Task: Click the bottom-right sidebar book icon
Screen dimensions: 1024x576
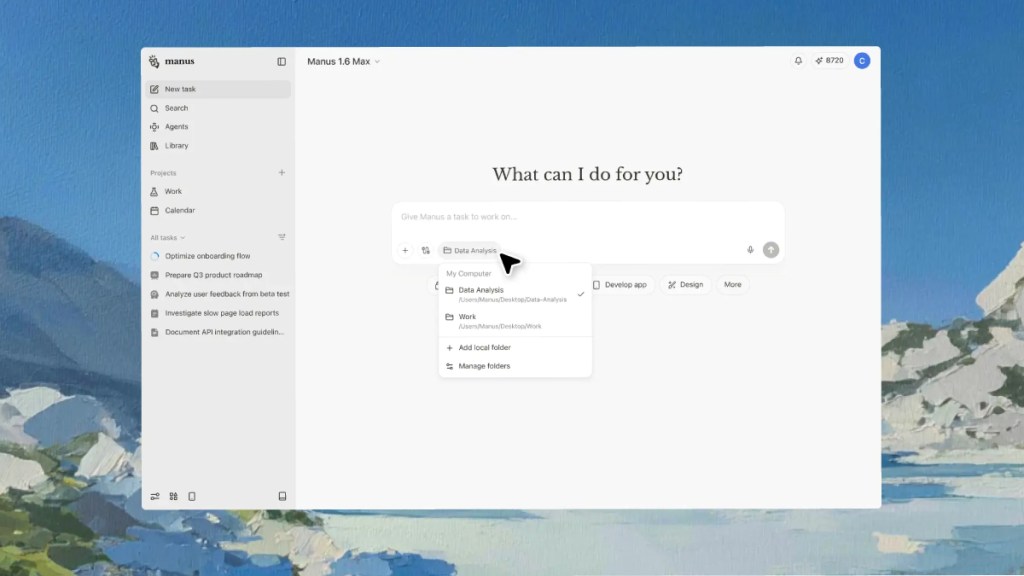Action: (x=282, y=496)
